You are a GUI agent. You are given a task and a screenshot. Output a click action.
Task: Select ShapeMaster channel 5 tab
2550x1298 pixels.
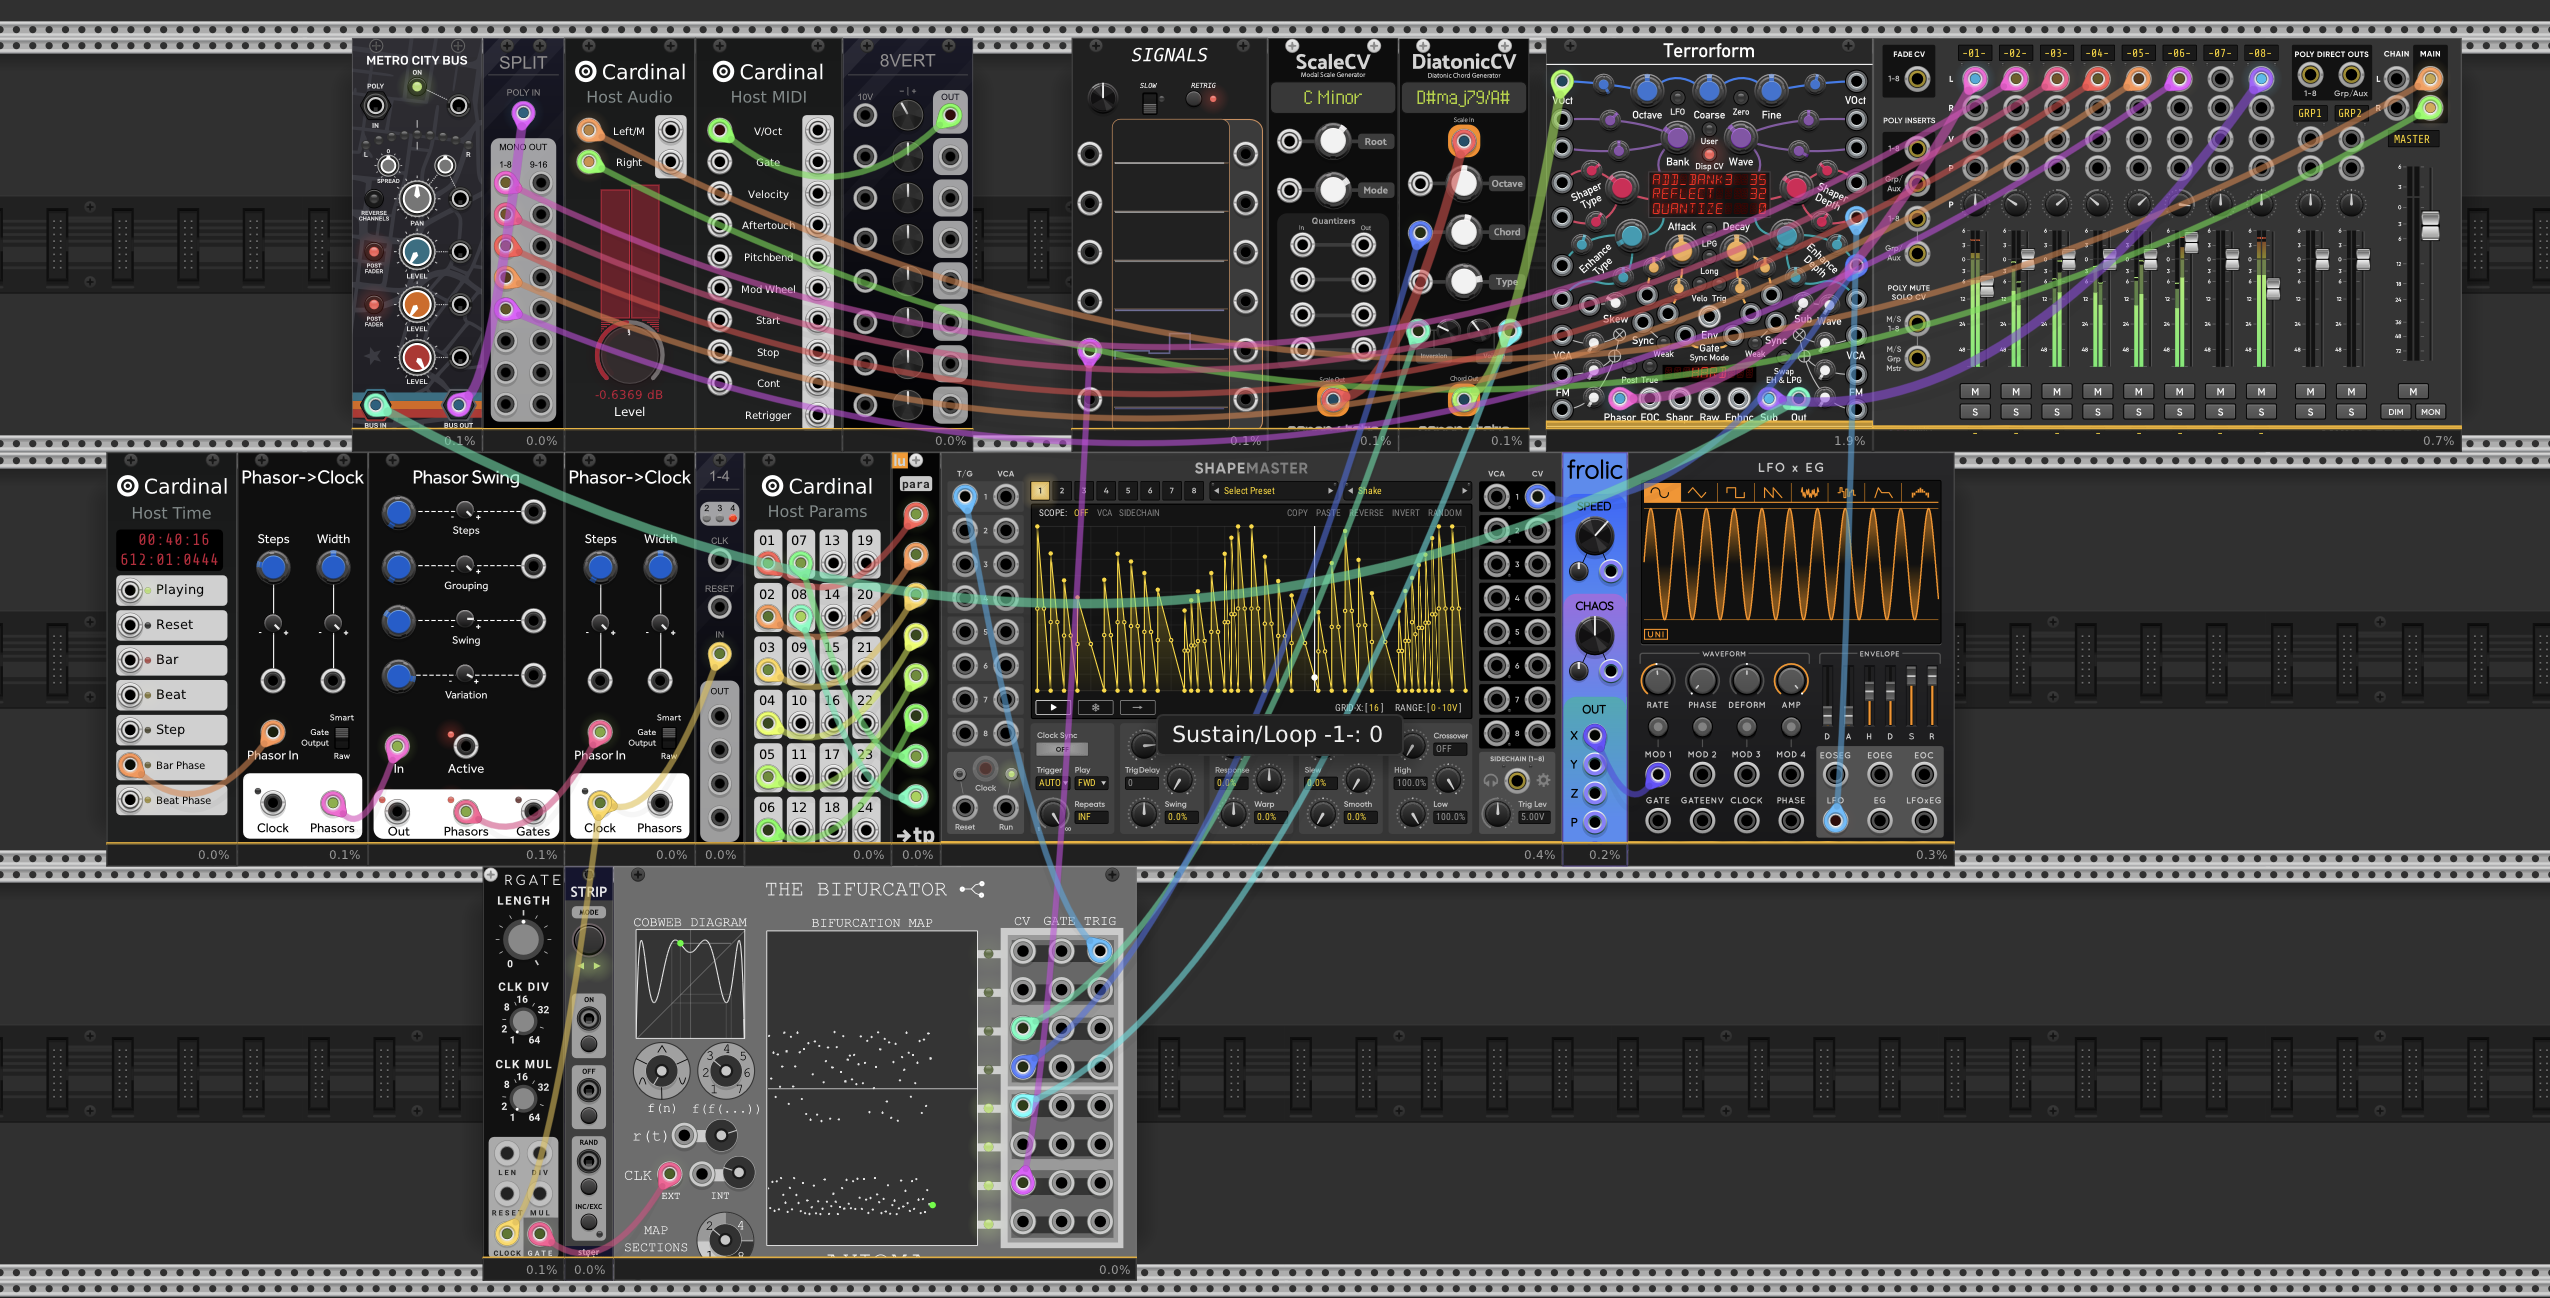click(x=1128, y=491)
